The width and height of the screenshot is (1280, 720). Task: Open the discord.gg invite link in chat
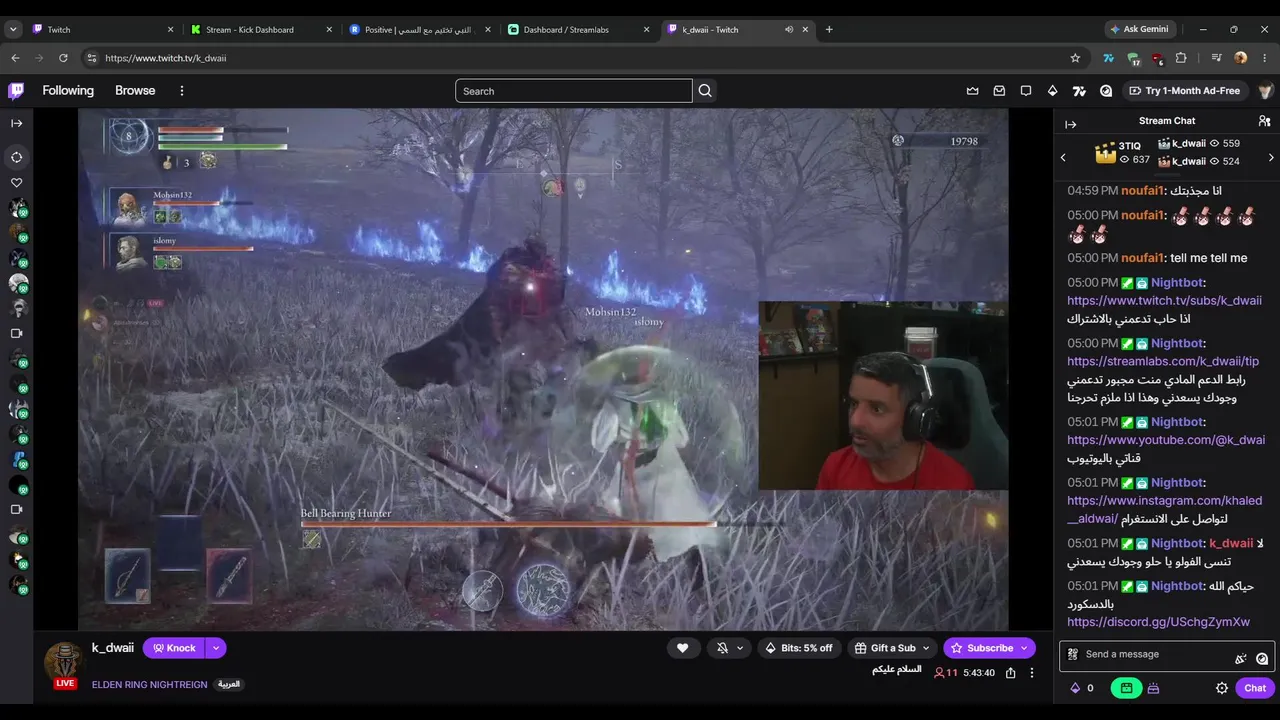pyautogui.click(x=1158, y=622)
